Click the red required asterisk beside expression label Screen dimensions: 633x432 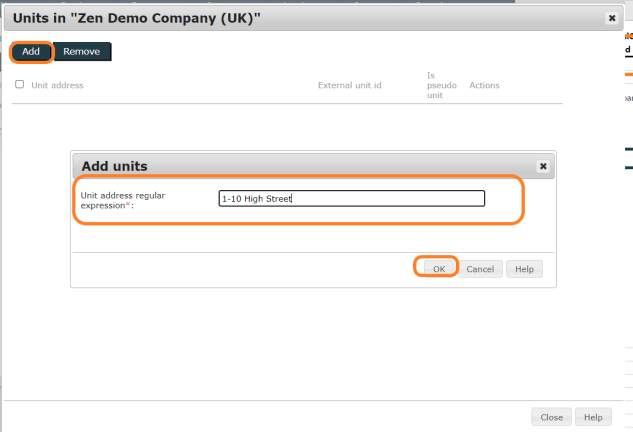[x=127, y=204]
